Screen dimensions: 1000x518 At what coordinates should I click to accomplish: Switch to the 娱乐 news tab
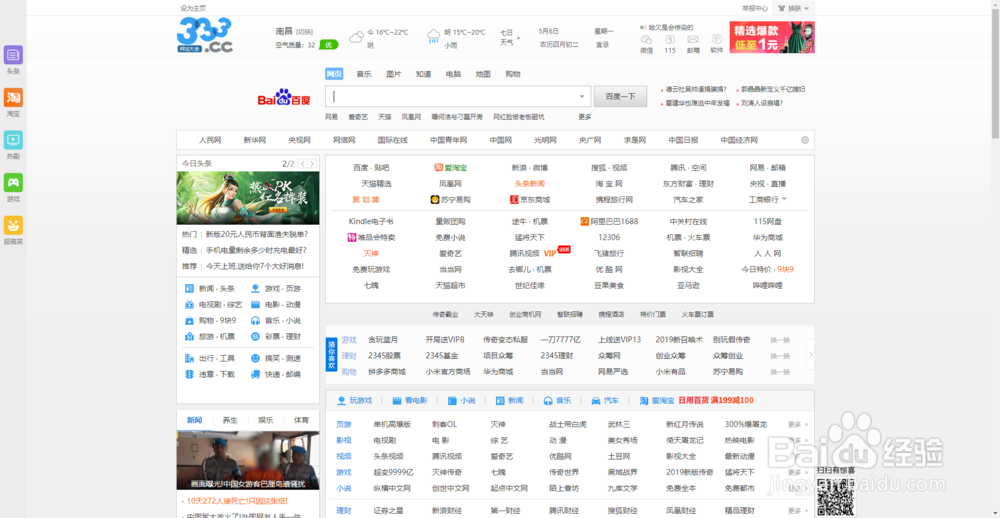pos(265,420)
